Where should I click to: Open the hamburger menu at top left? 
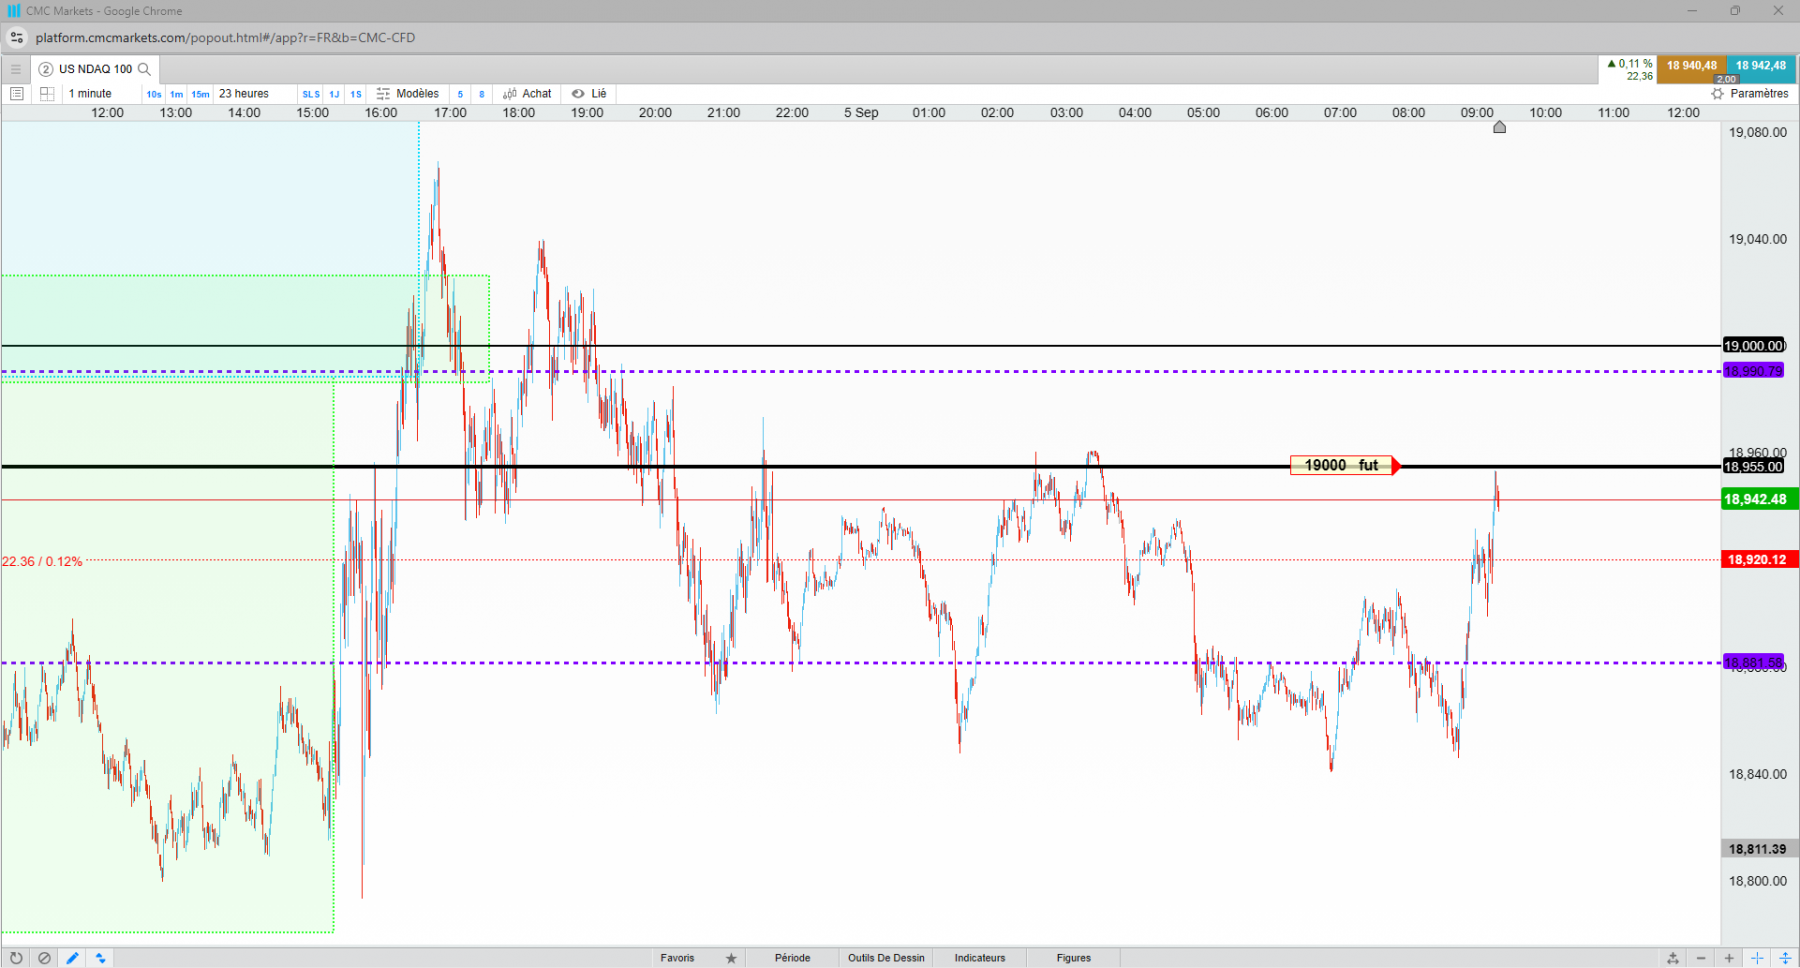15,69
